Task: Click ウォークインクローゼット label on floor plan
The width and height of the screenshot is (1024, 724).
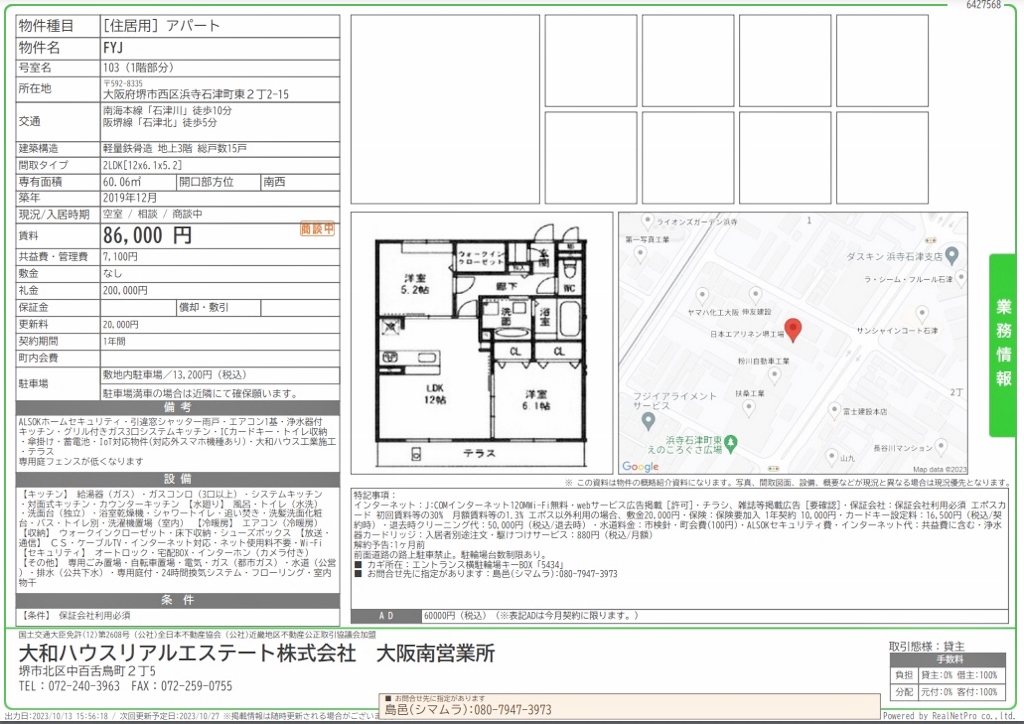Action: coord(480,257)
